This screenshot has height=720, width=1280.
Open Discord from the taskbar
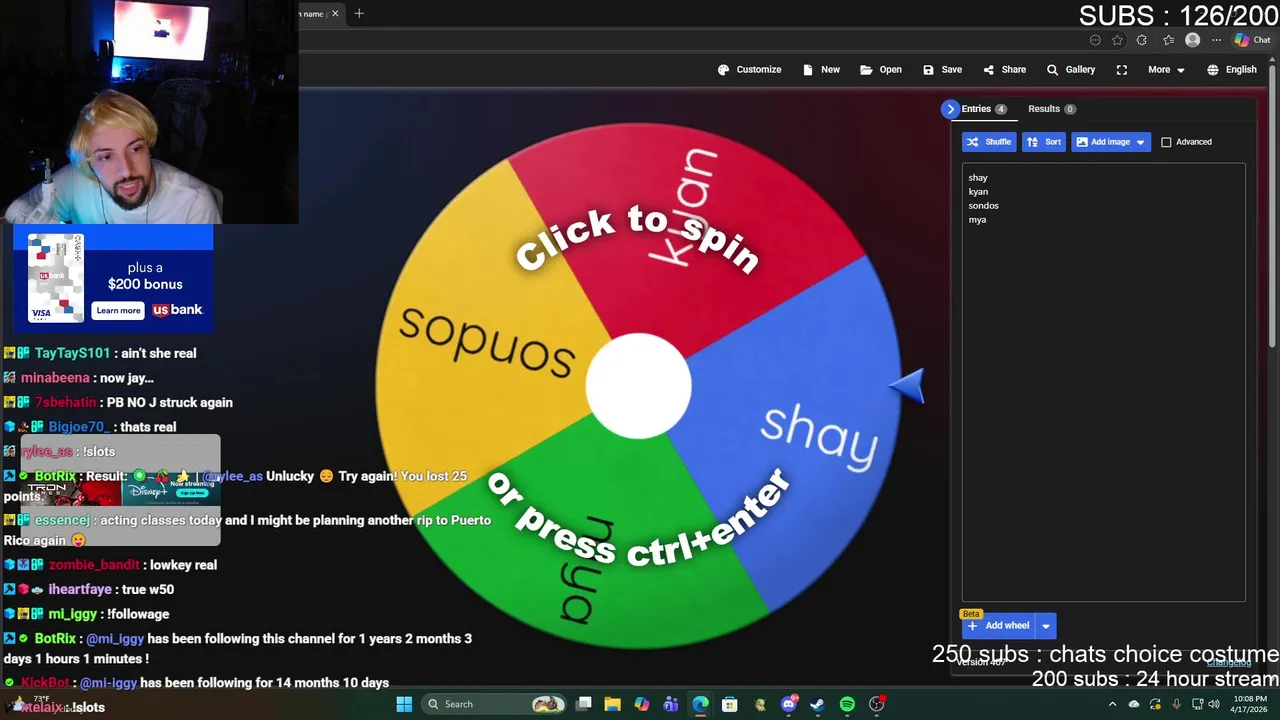tap(789, 704)
